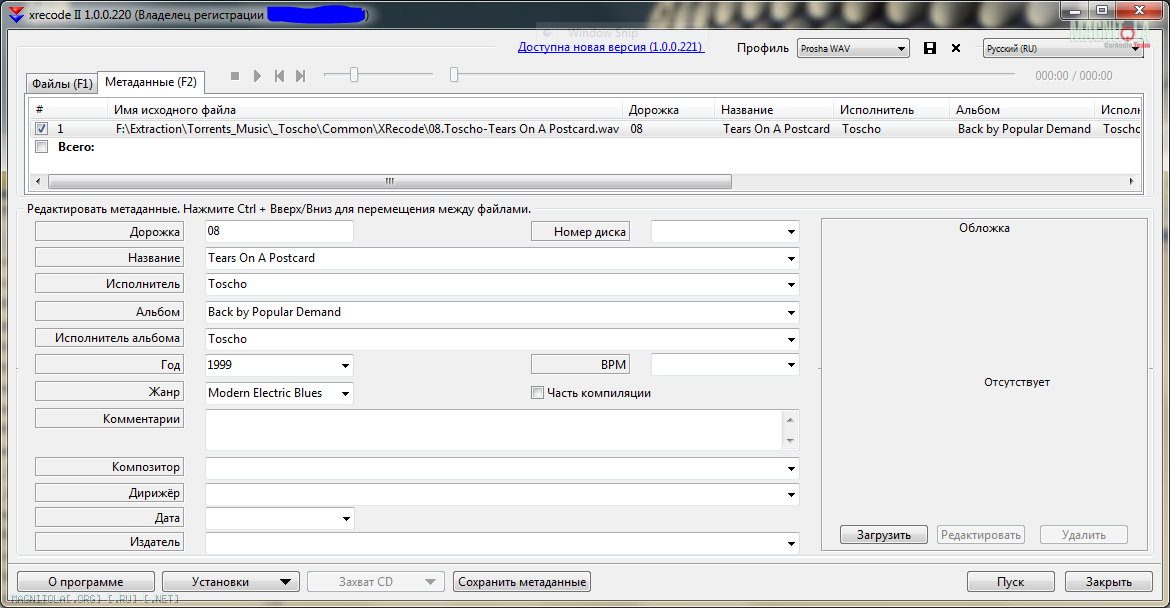Save profile with the floppy disk icon
Screen dimensions: 1170x608
(930, 48)
